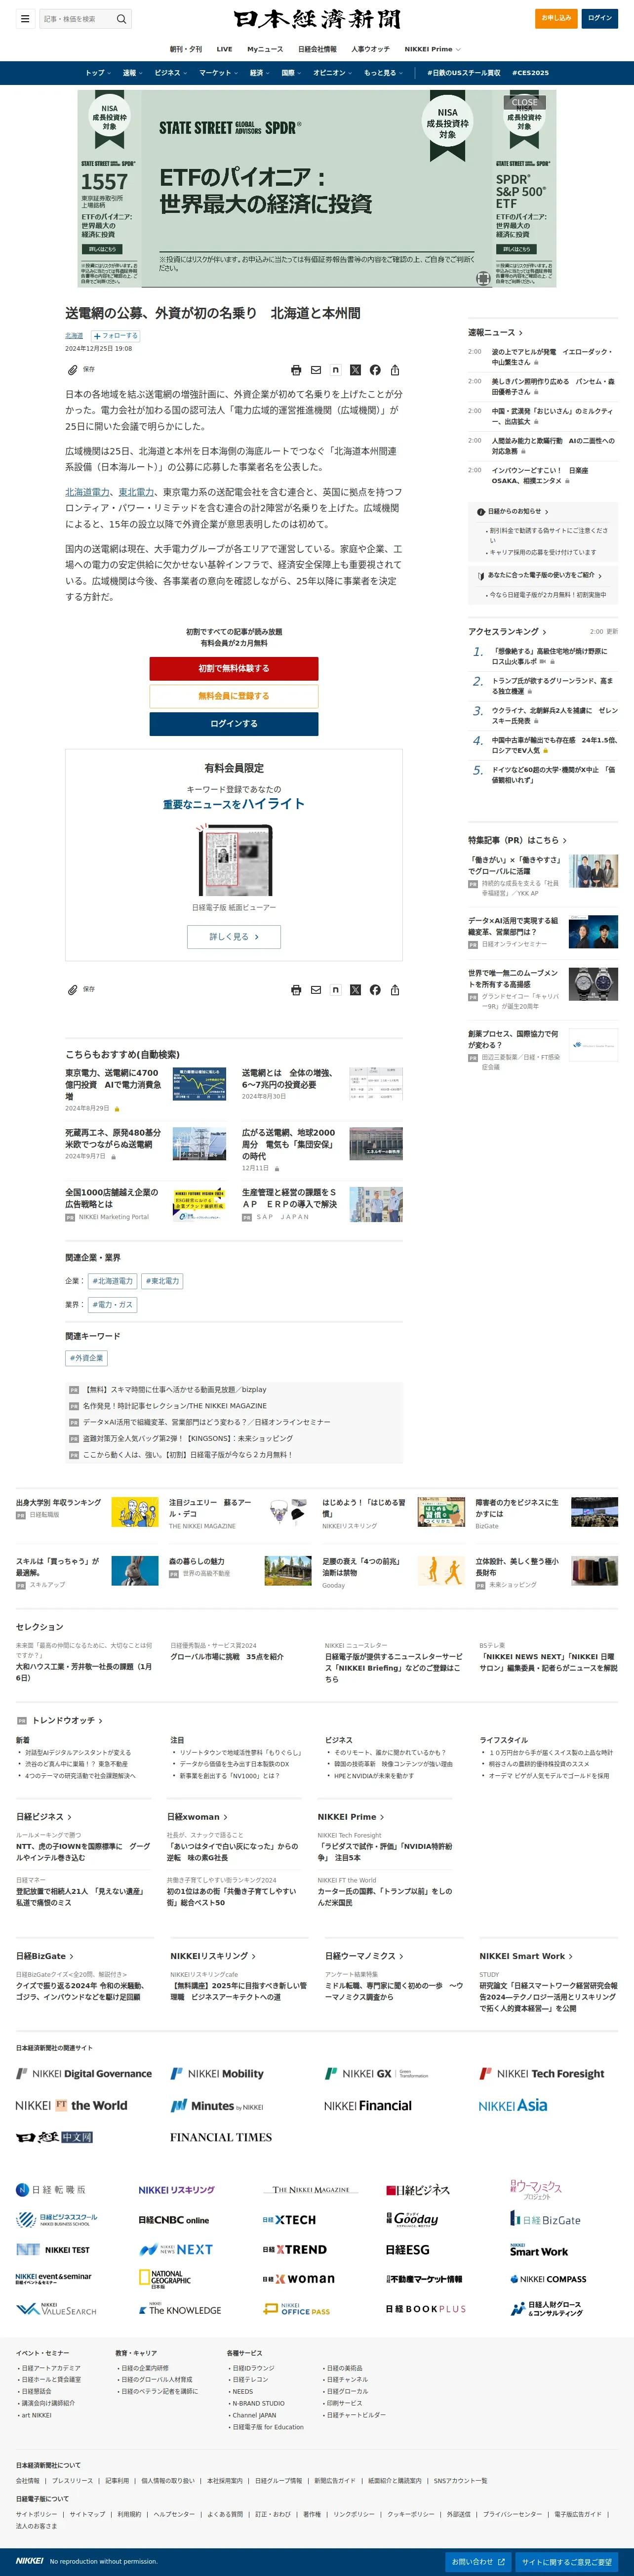Toggle フォローする for 北海道 topic
Image resolution: width=634 pixels, height=2576 pixels.
pyautogui.click(x=116, y=336)
